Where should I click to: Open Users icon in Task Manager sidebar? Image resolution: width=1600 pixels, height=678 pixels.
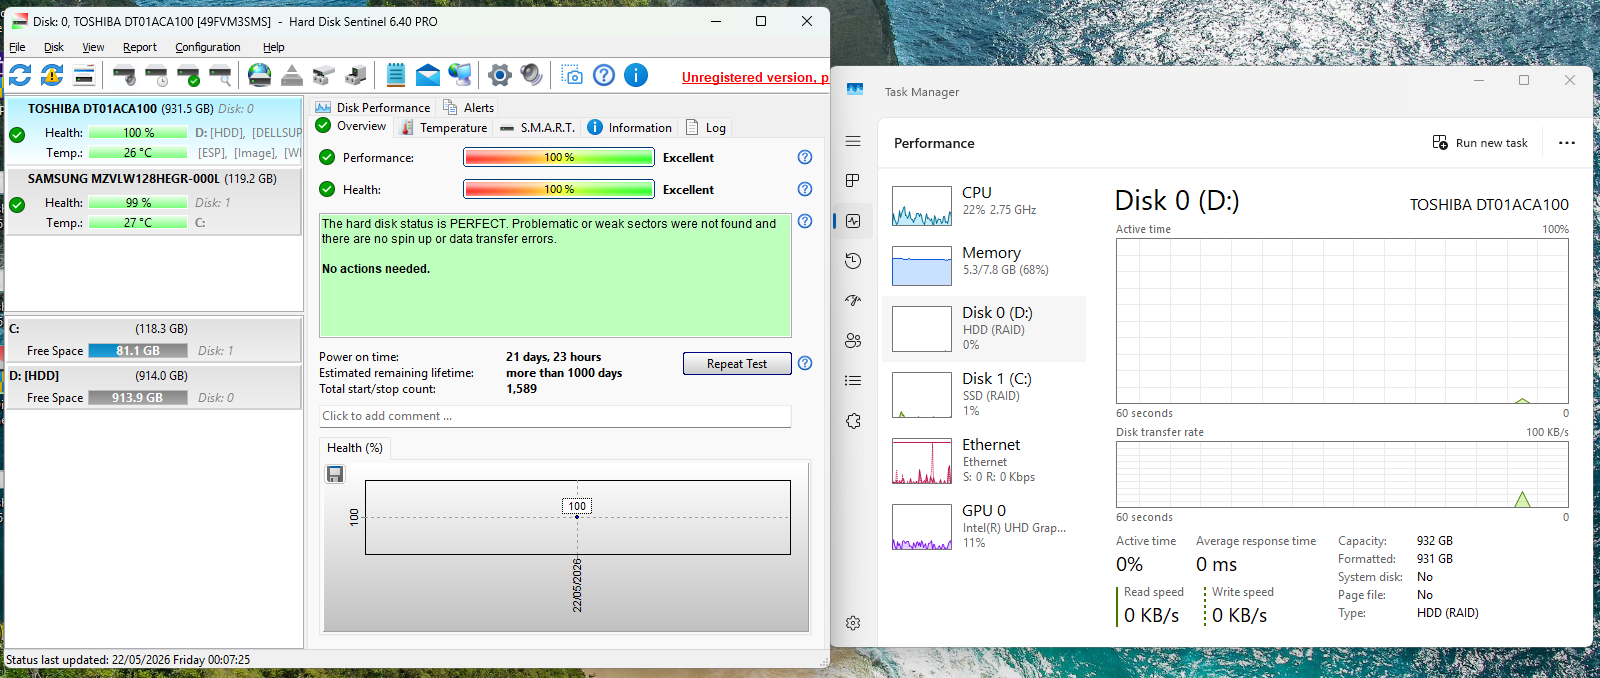(x=853, y=340)
